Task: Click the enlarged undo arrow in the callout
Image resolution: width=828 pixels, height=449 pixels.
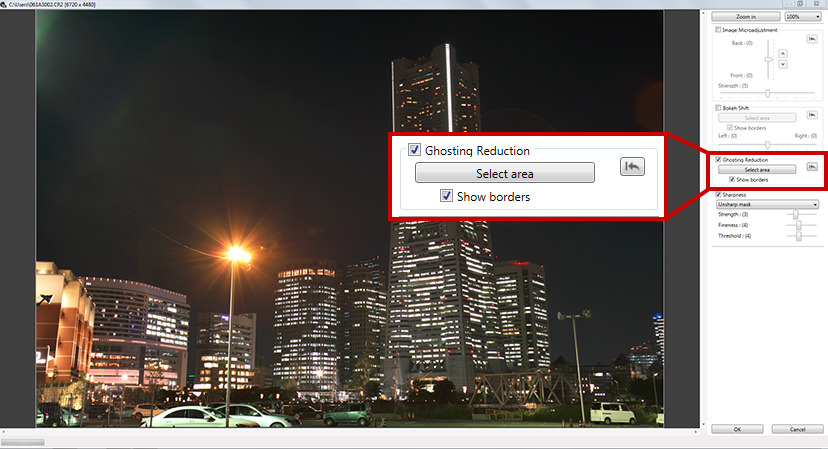Action: [x=632, y=167]
